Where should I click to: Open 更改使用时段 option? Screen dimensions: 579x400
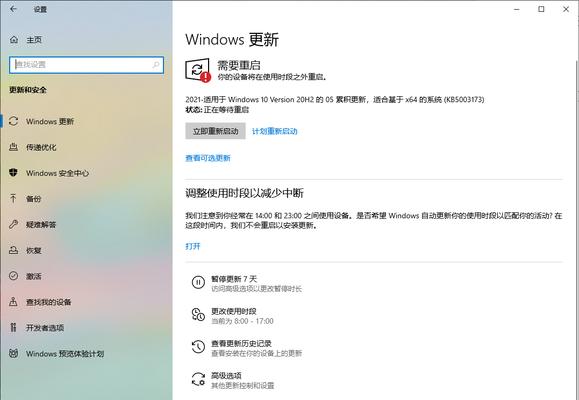pyautogui.click(x=233, y=315)
